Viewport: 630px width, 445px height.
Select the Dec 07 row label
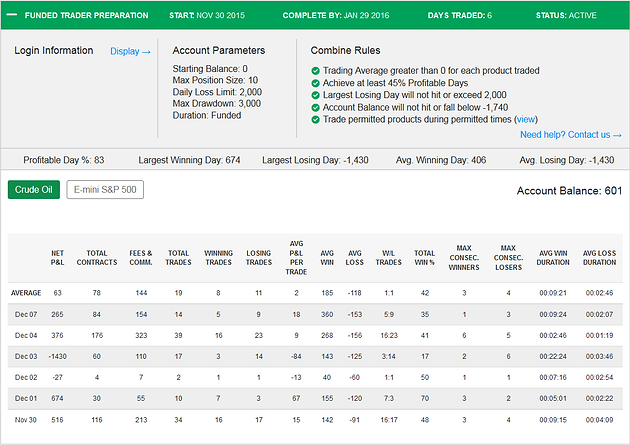pos(26,314)
